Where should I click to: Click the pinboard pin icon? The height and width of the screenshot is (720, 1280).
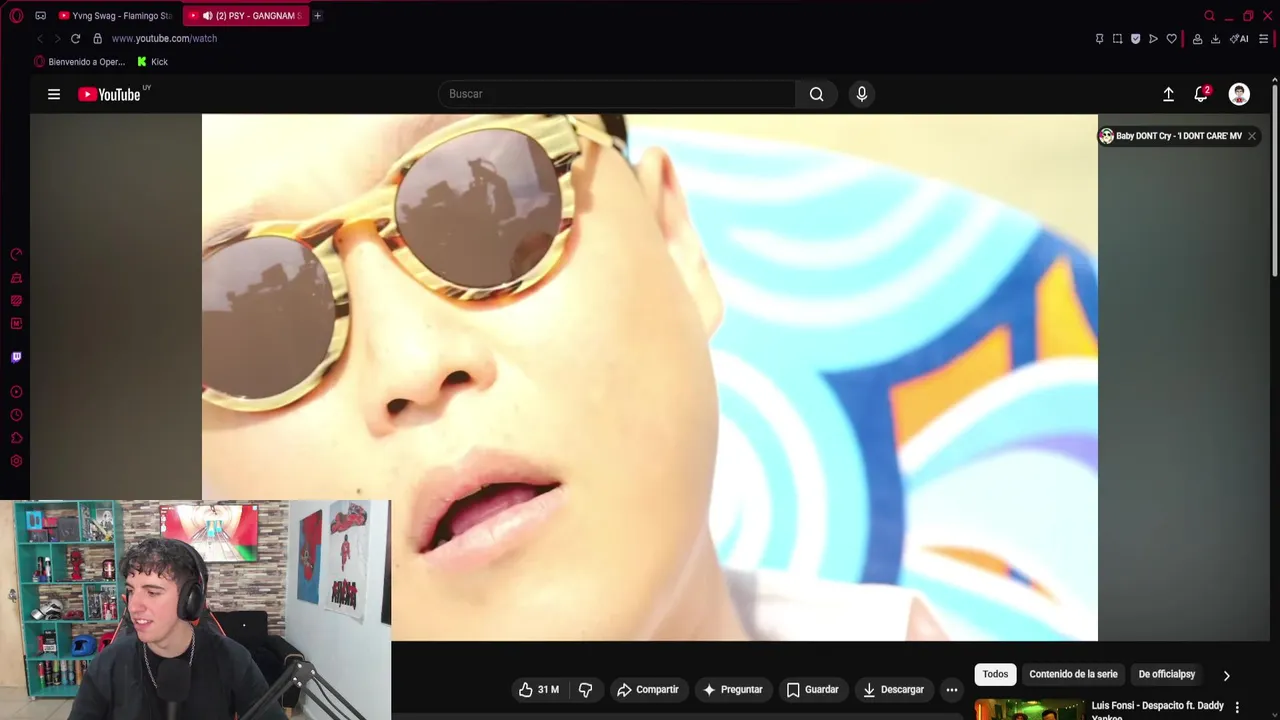pyautogui.click(x=1099, y=39)
